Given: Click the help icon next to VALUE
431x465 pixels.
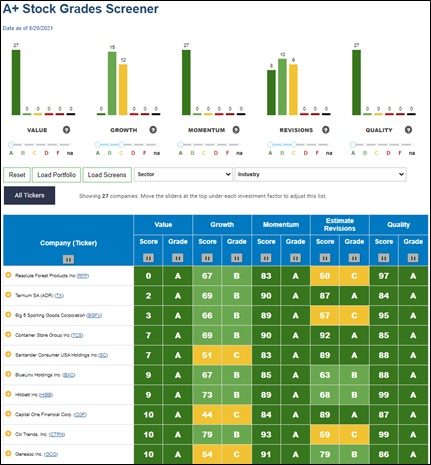Looking at the screenshot, I should coord(66,130).
